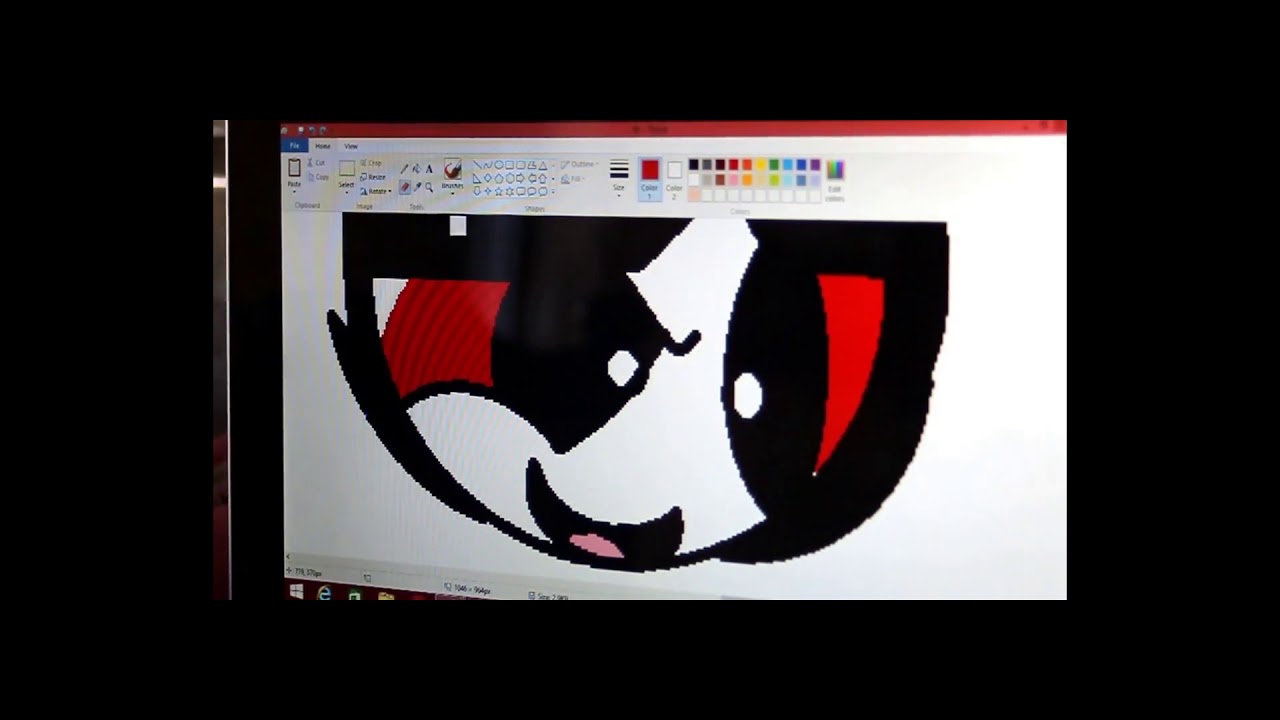Open the Select dropdown arrow
This screenshot has width=1280, height=720.
tap(347, 193)
